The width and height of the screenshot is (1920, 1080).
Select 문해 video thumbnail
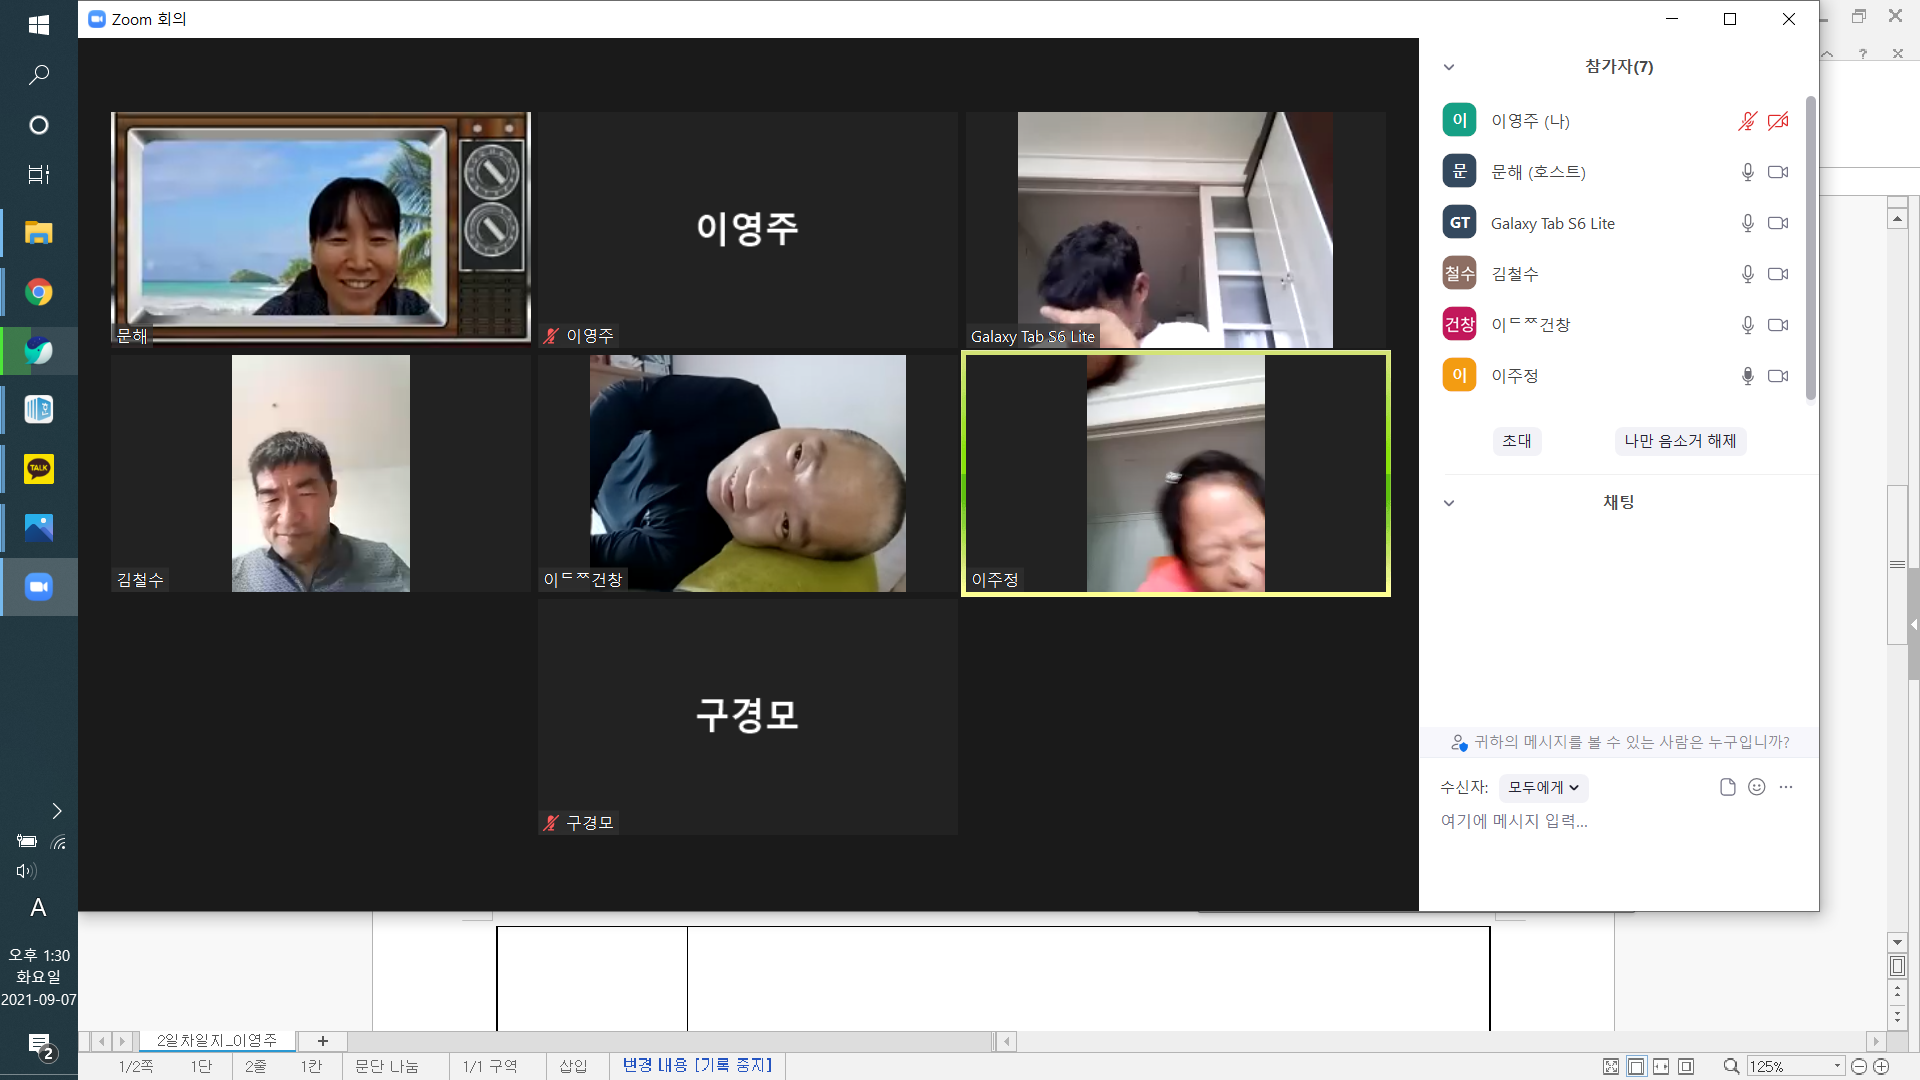coord(320,229)
